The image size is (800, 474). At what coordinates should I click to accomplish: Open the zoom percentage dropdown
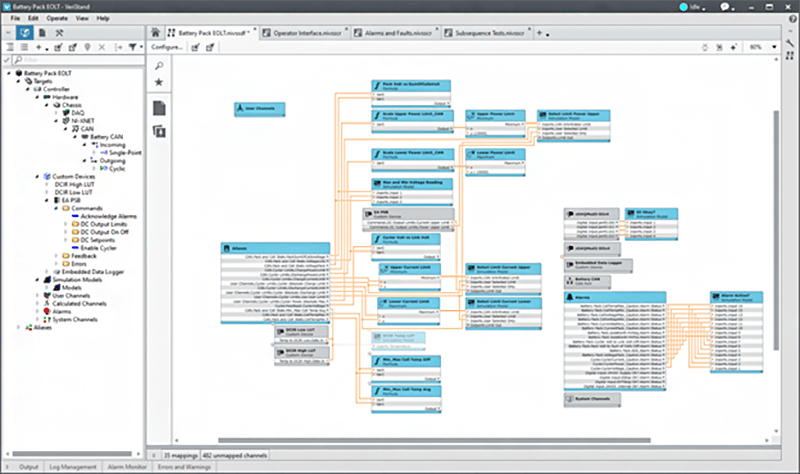tap(774, 47)
